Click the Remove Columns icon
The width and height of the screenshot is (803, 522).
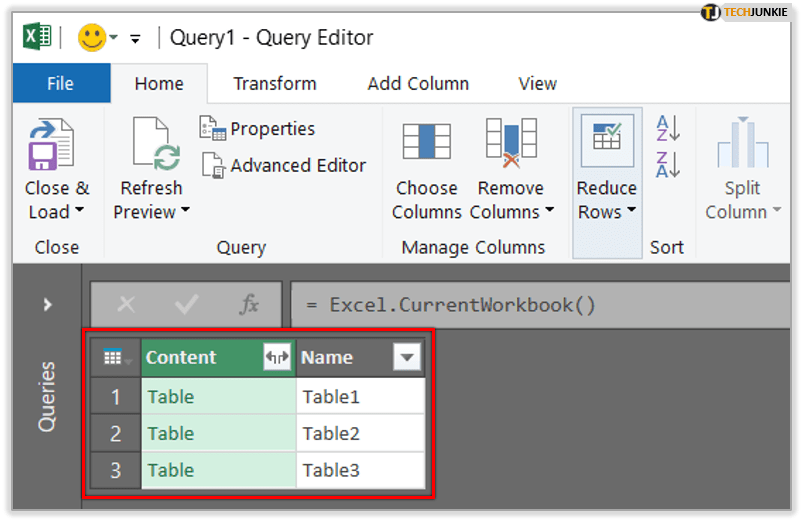[x=511, y=142]
